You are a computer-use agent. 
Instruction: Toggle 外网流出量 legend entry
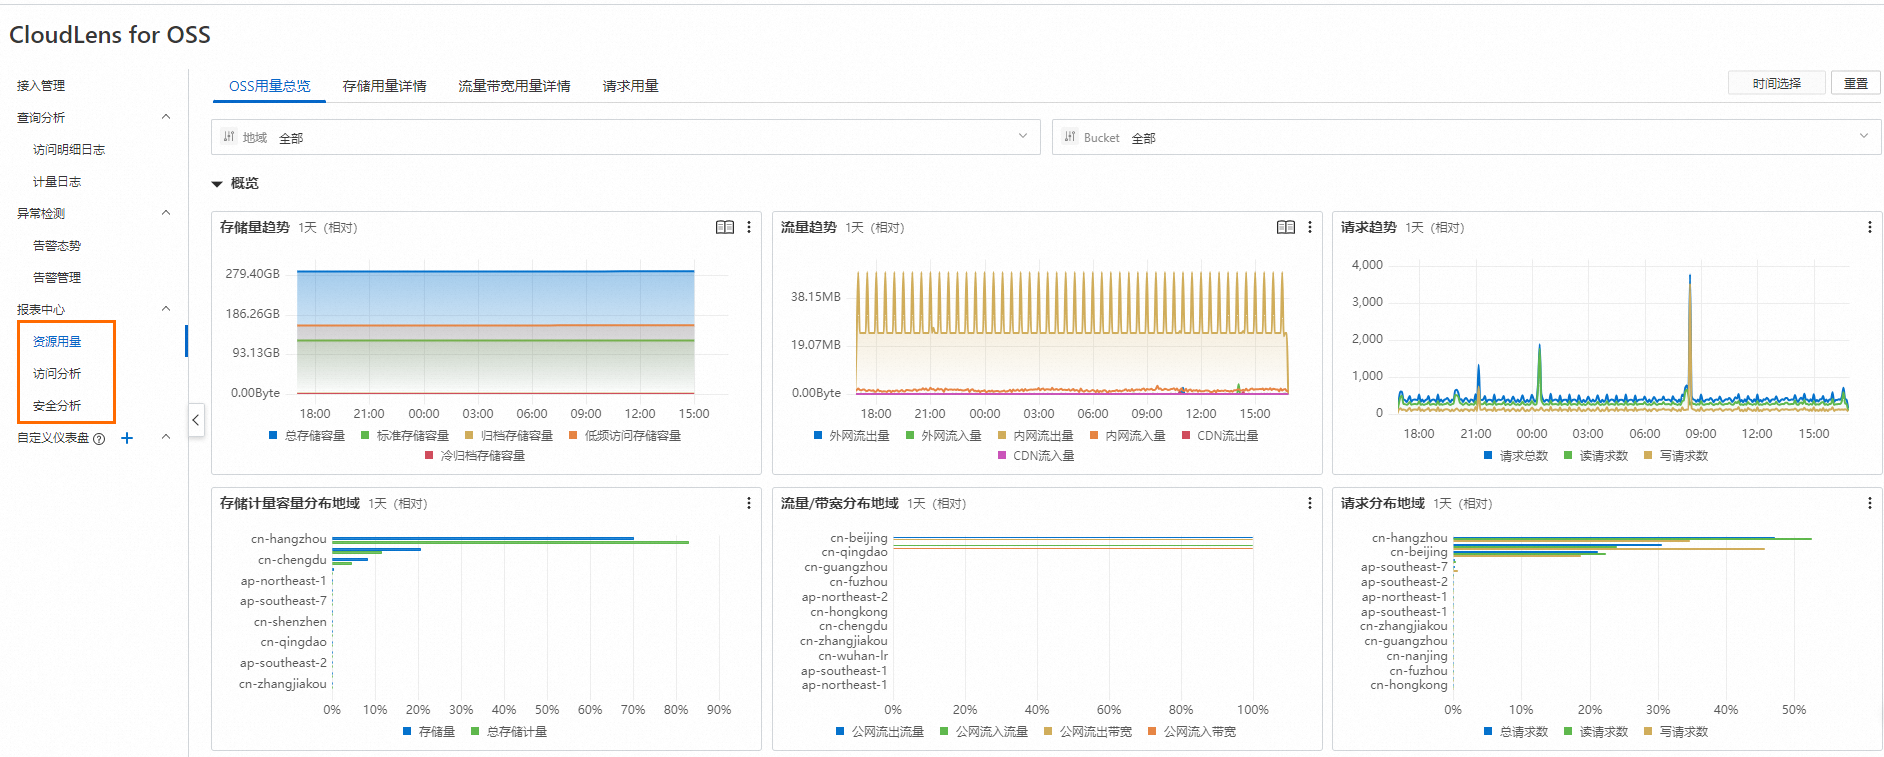(x=851, y=436)
